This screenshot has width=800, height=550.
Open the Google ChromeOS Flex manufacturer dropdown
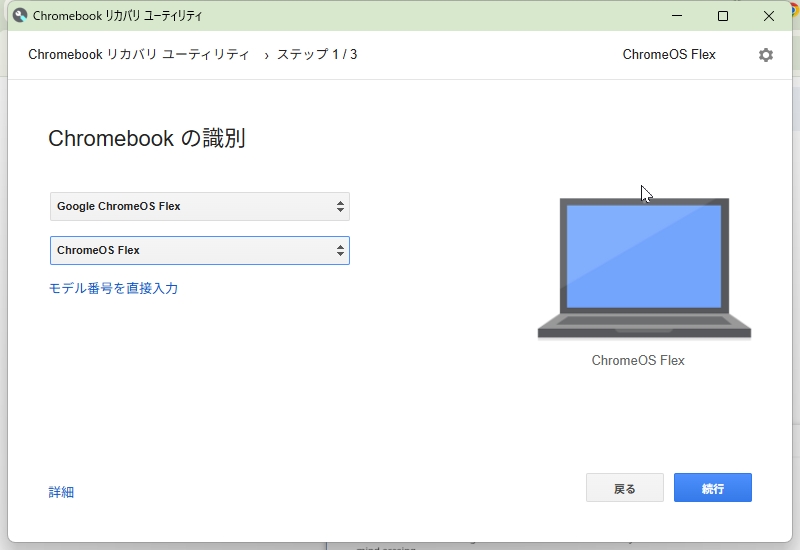coord(199,206)
